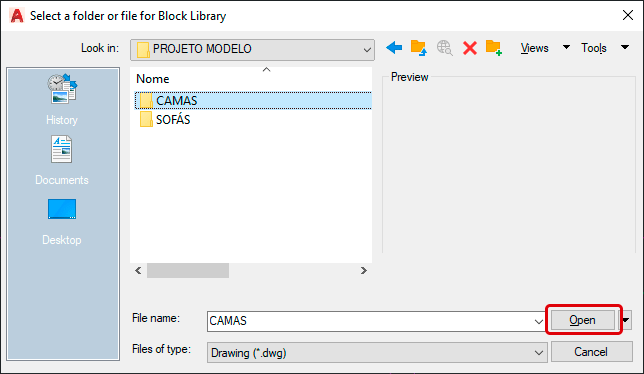
Task: Expand the Files of type dropdown
Action: (539, 353)
